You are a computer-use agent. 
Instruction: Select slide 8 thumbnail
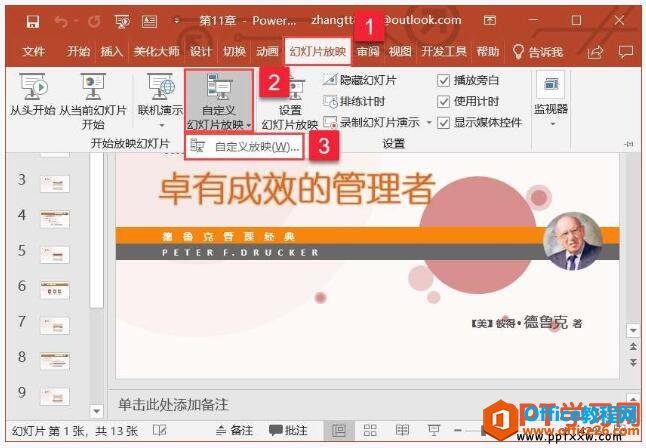(55, 361)
